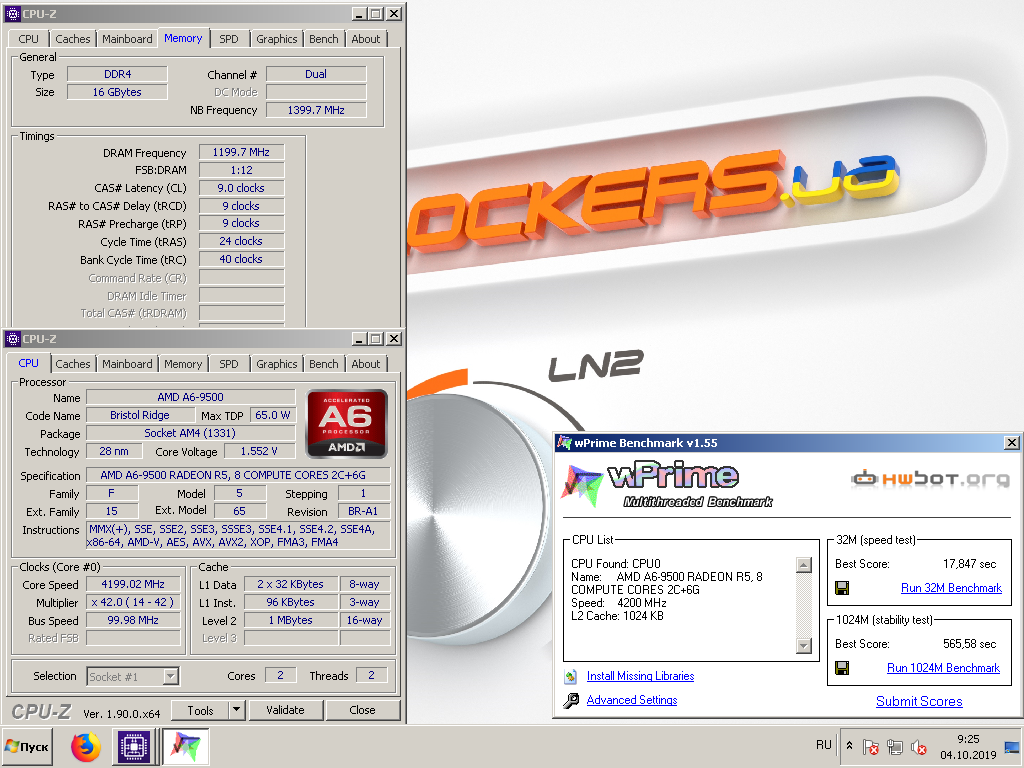Click the Core Speed value 4199.02 MHz
This screenshot has height=768, width=1024.
[x=133, y=584]
